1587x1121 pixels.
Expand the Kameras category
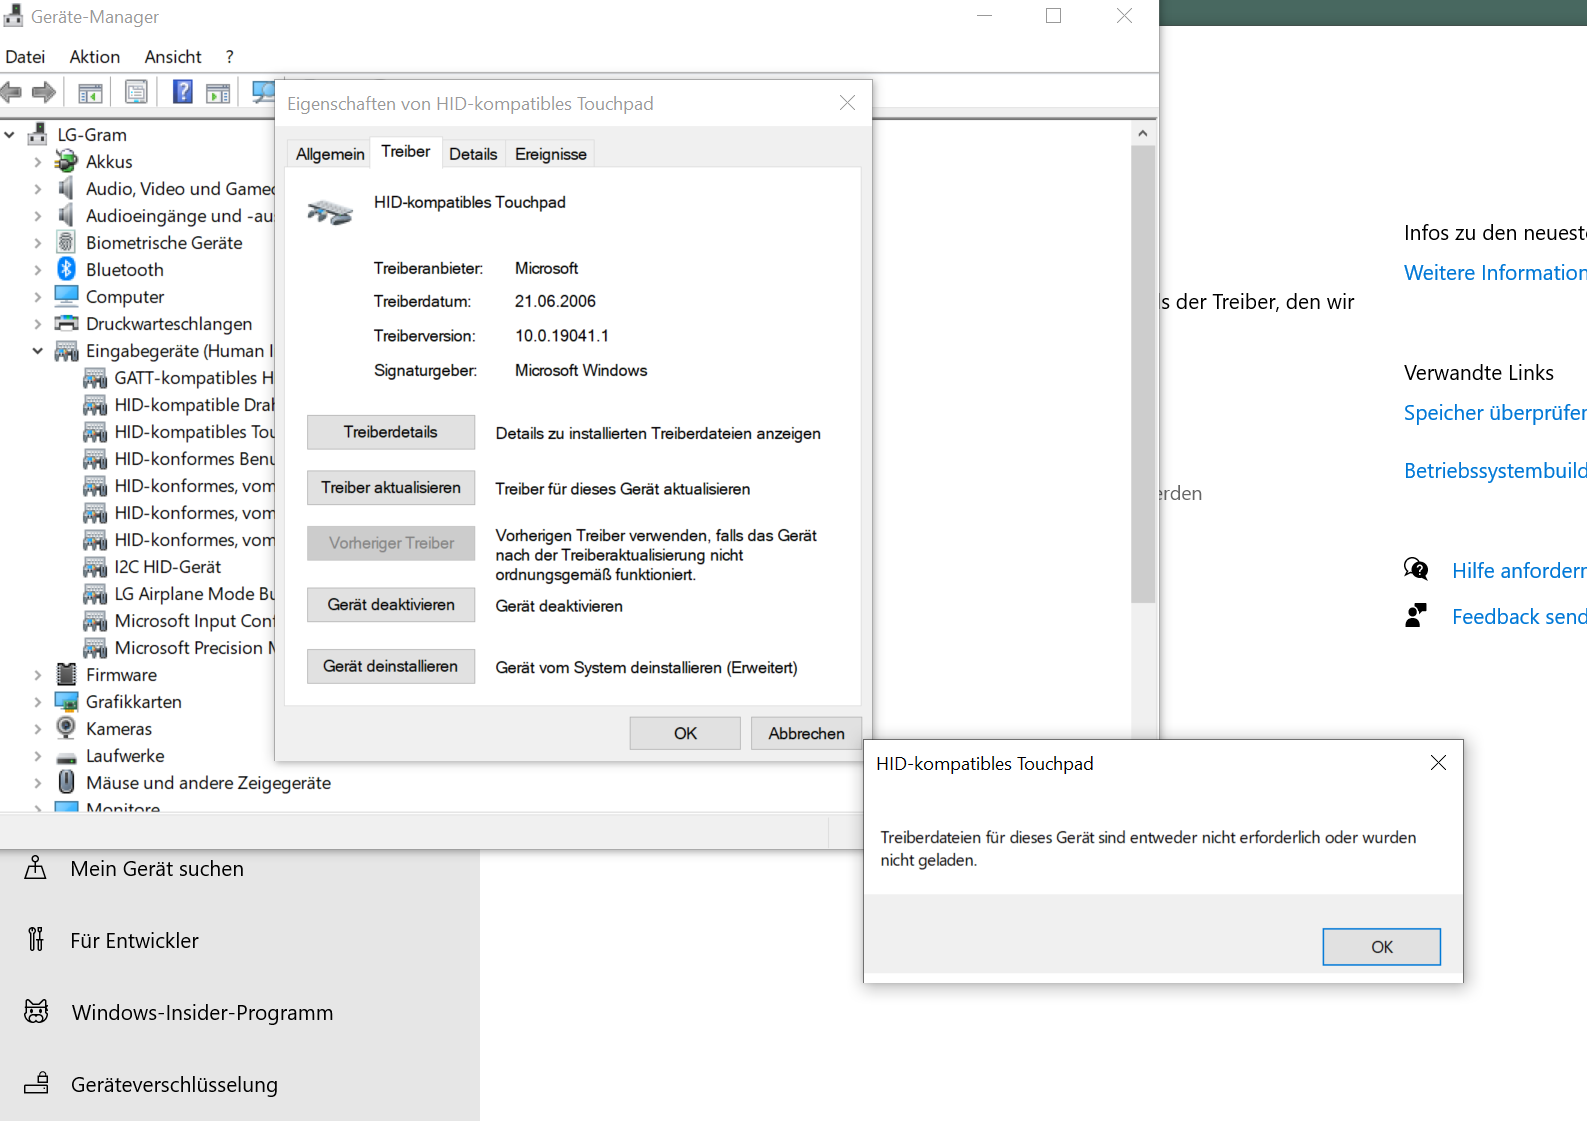pos(38,728)
